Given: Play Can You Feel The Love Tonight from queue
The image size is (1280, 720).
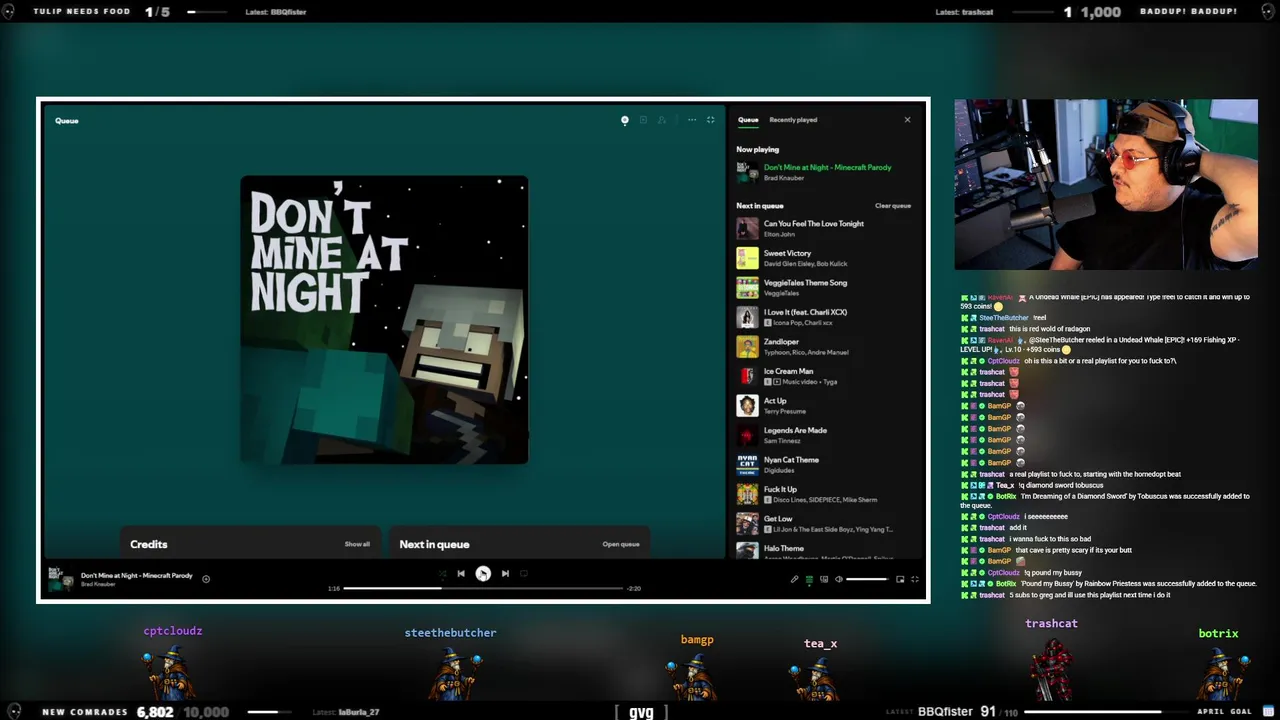Looking at the screenshot, I should pyautogui.click(x=824, y=228).
